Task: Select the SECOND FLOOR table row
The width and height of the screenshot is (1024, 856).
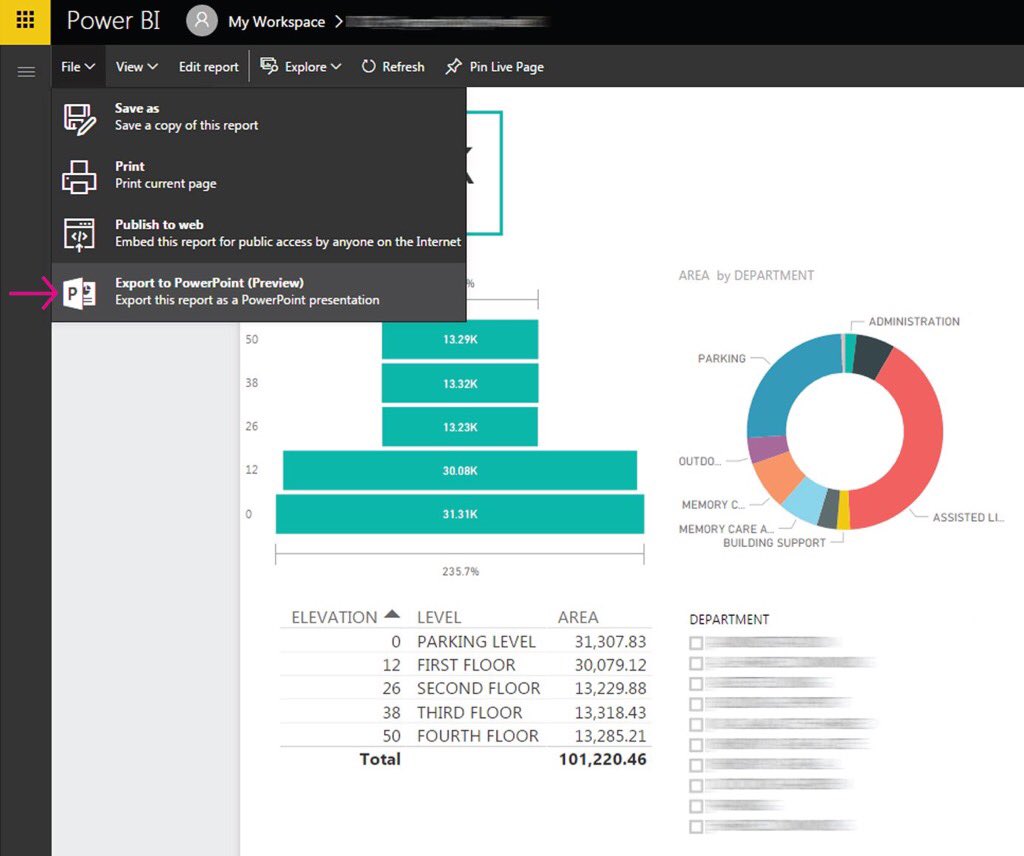Action: click(466, 688)
